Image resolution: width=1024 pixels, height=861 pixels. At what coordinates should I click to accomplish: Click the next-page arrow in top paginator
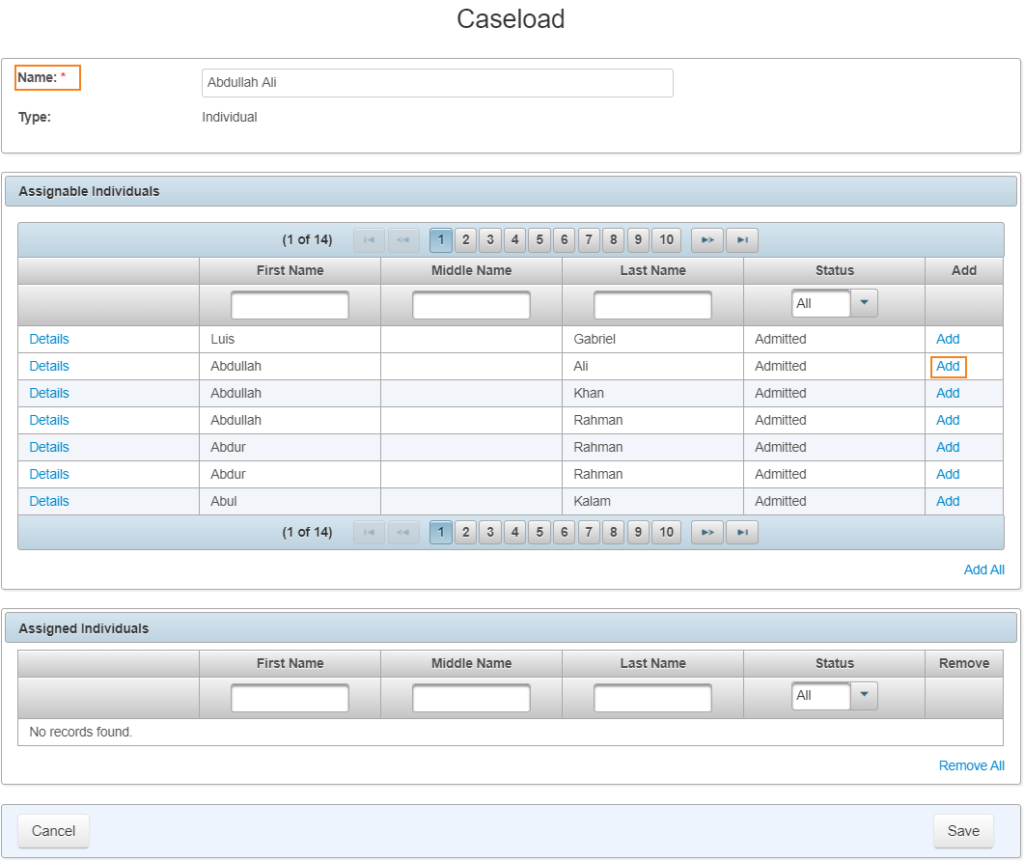tap(707, 239)
